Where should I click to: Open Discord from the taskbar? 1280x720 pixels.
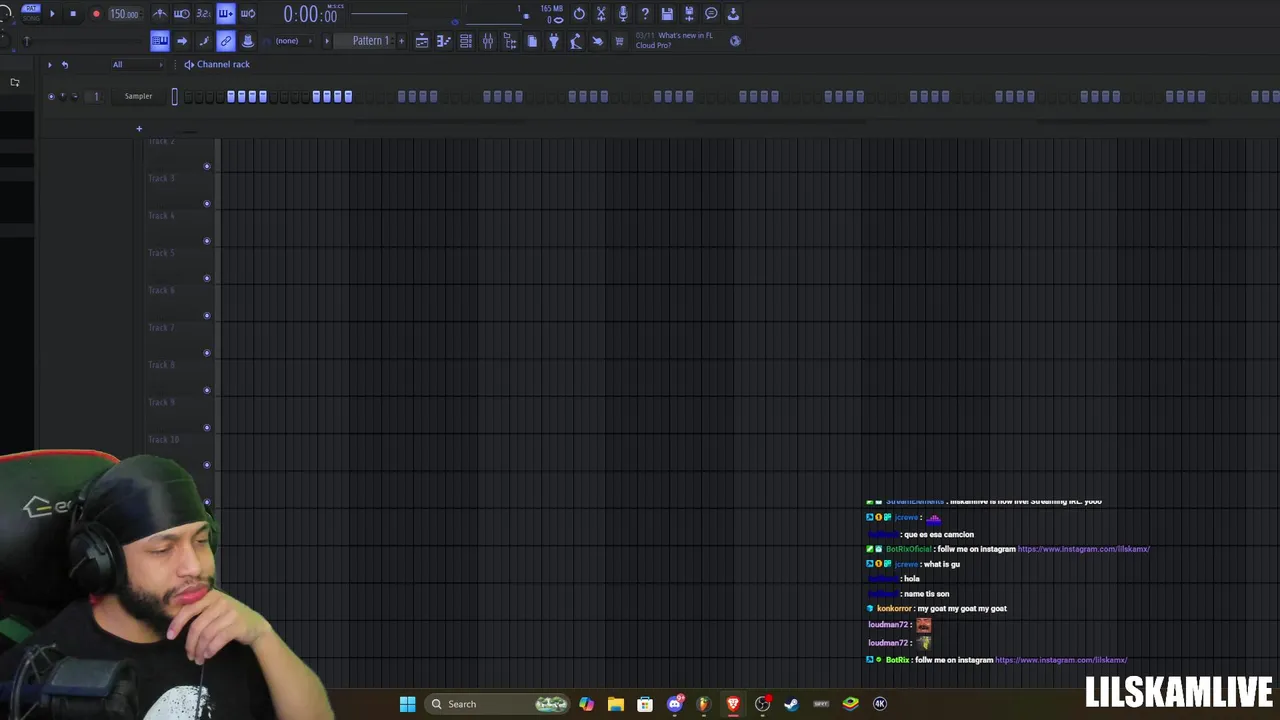tap(674, 704)
